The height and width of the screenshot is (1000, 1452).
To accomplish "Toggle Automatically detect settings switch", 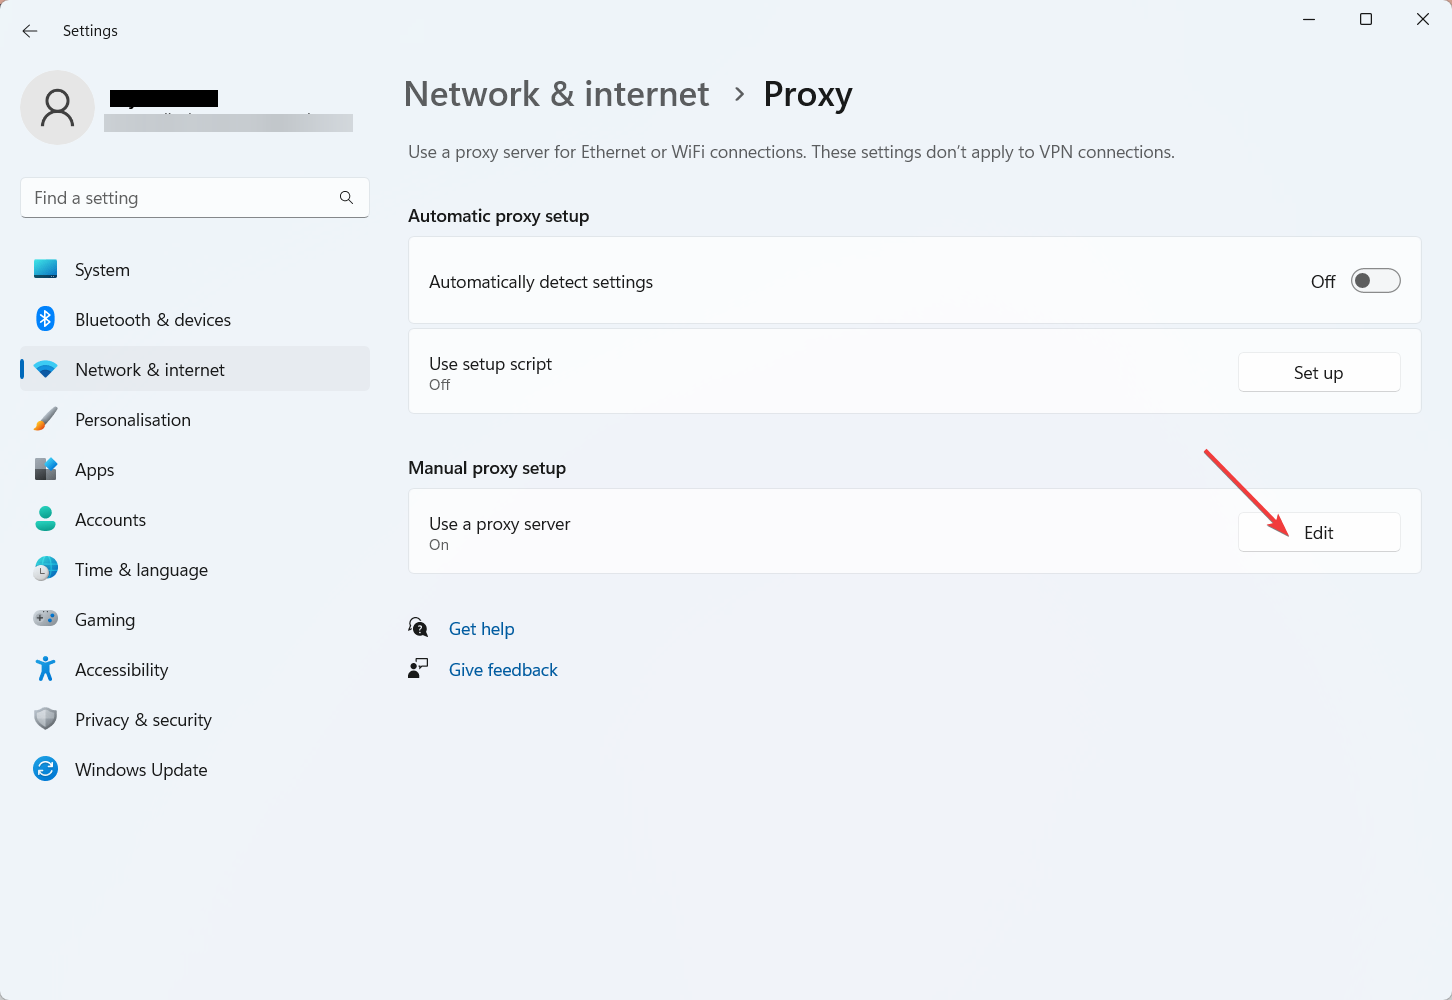I will click(1375, 281).
